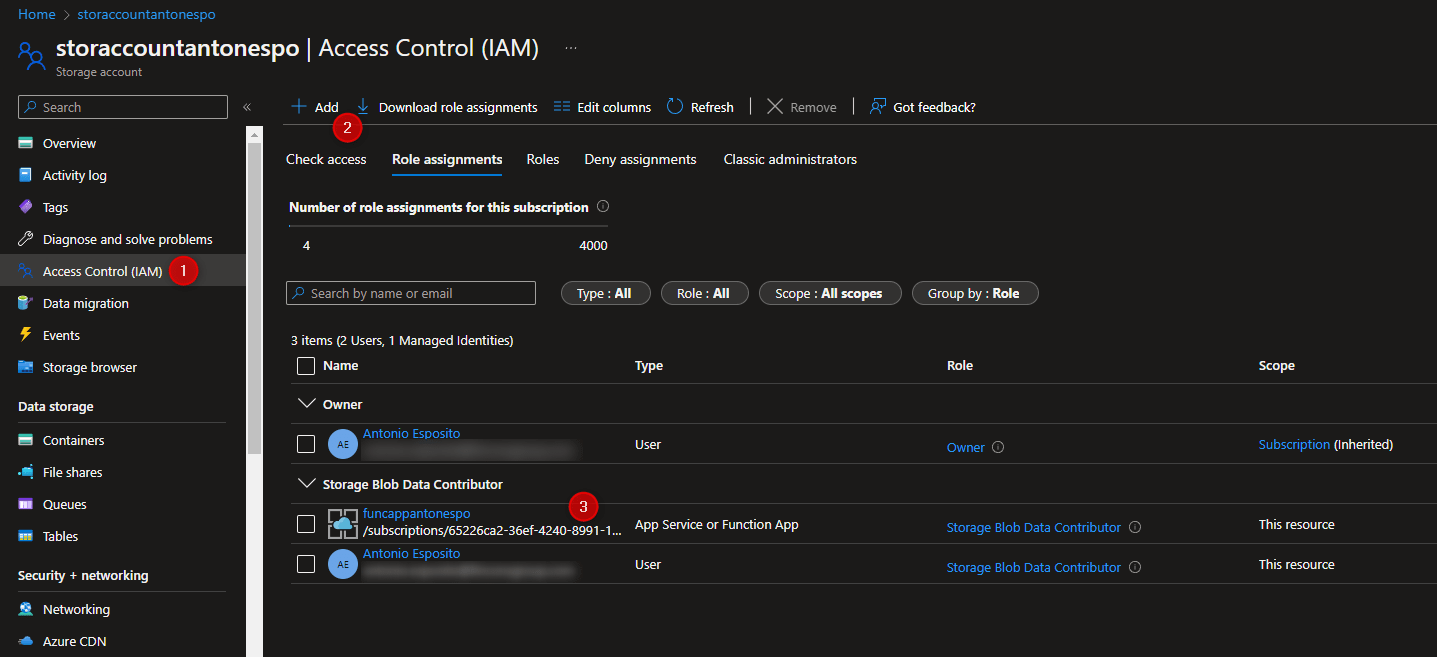Collapse the Storage Blob Data Contributor group

pos(306,484)
